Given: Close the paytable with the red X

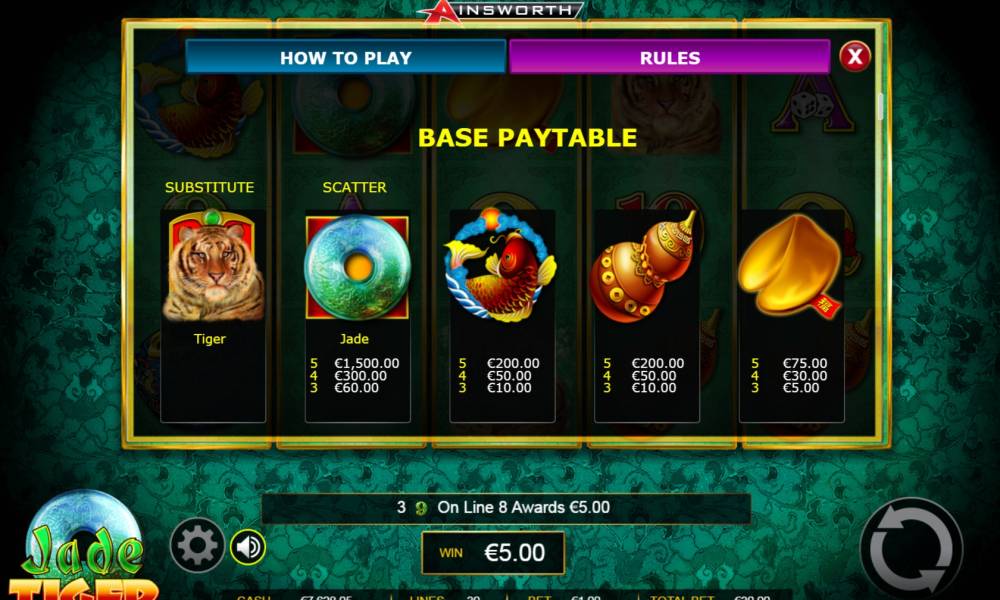Looking at the screenshot, I should [x=855, y=57].
